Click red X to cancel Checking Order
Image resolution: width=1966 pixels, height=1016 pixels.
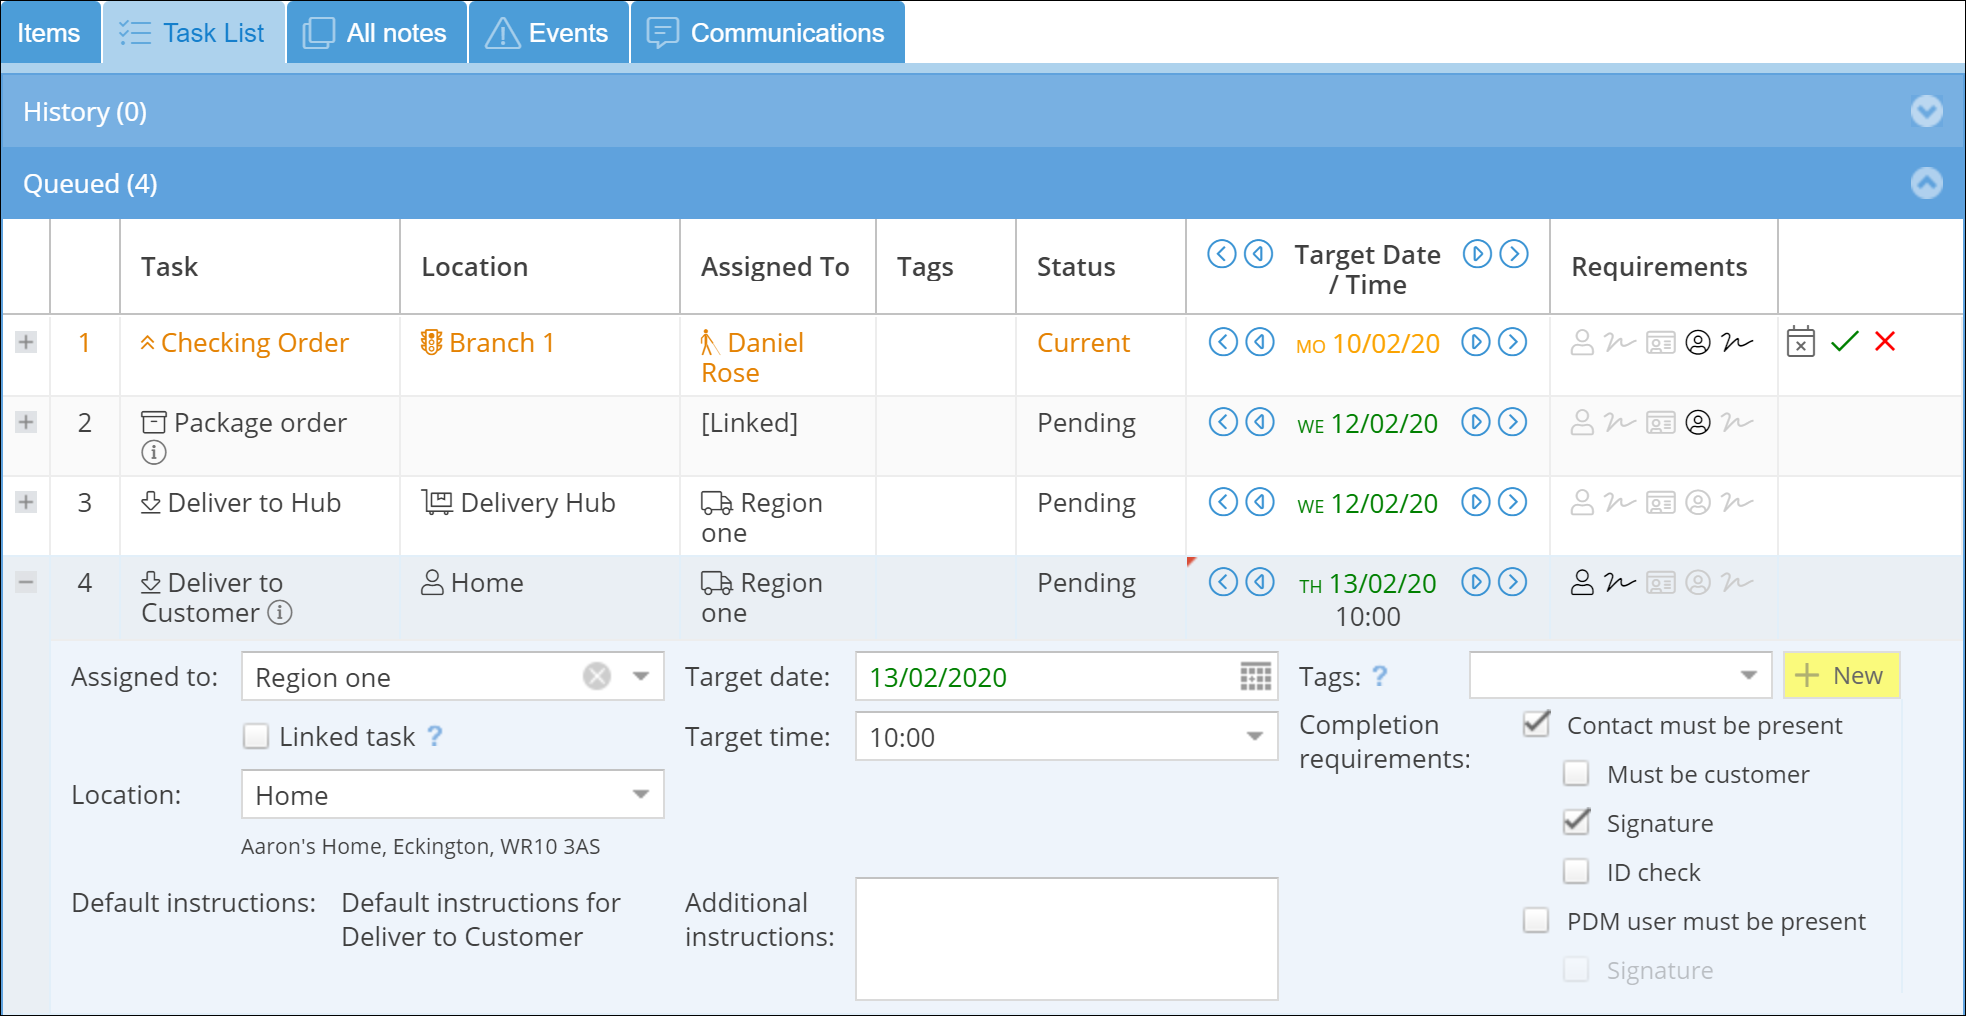(1885, 342)
